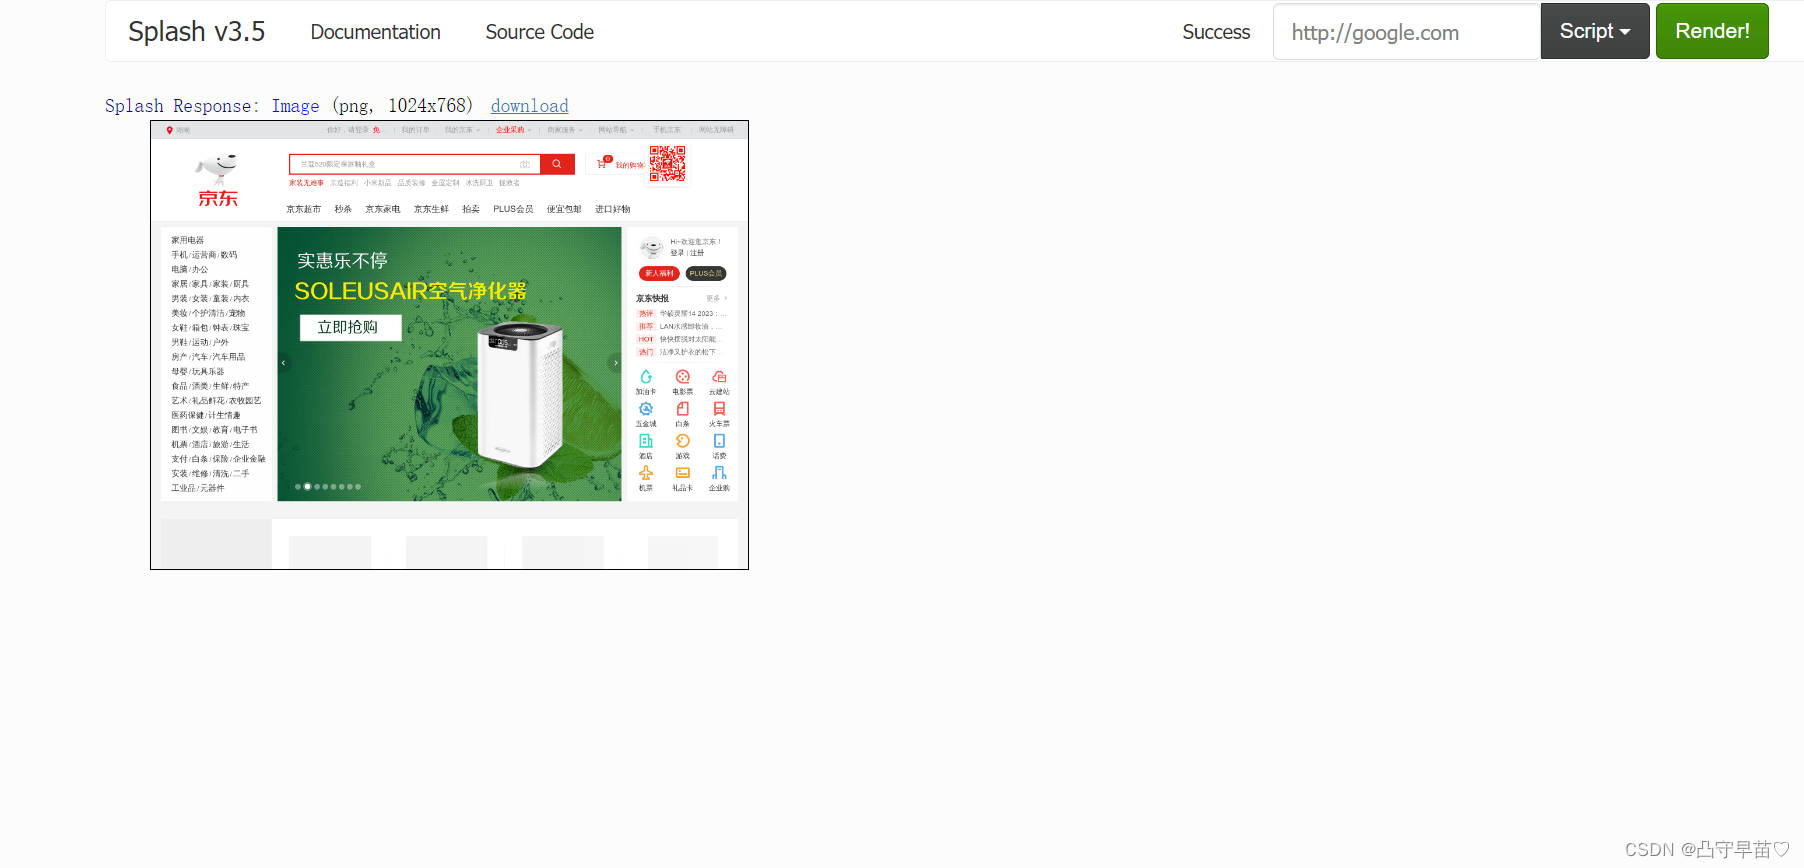Click the download link for the image

point(529,106)
